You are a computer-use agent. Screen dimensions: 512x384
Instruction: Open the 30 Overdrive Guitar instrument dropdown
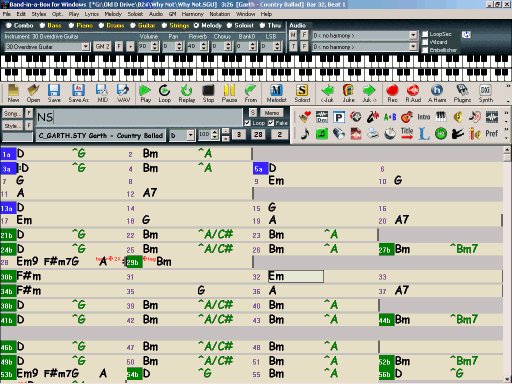pos(86,46)
